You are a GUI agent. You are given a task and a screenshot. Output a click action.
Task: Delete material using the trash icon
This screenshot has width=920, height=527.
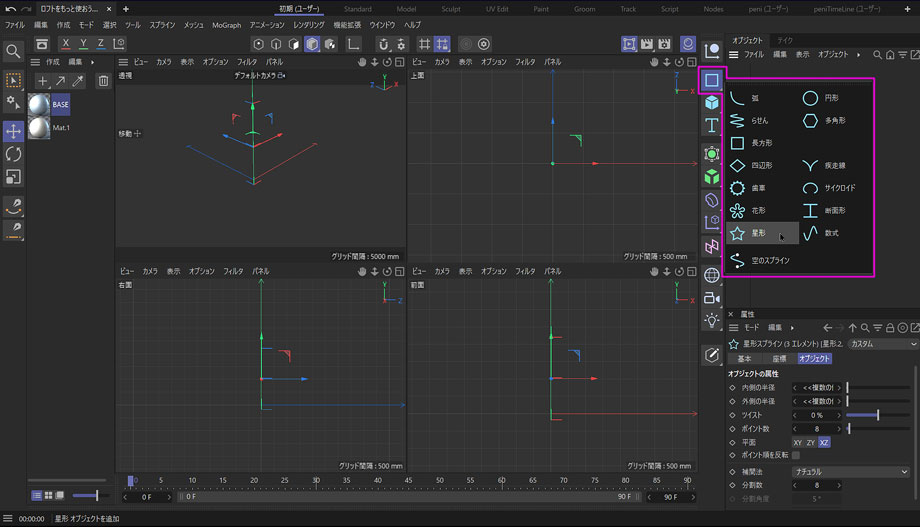tap(103, 81)
